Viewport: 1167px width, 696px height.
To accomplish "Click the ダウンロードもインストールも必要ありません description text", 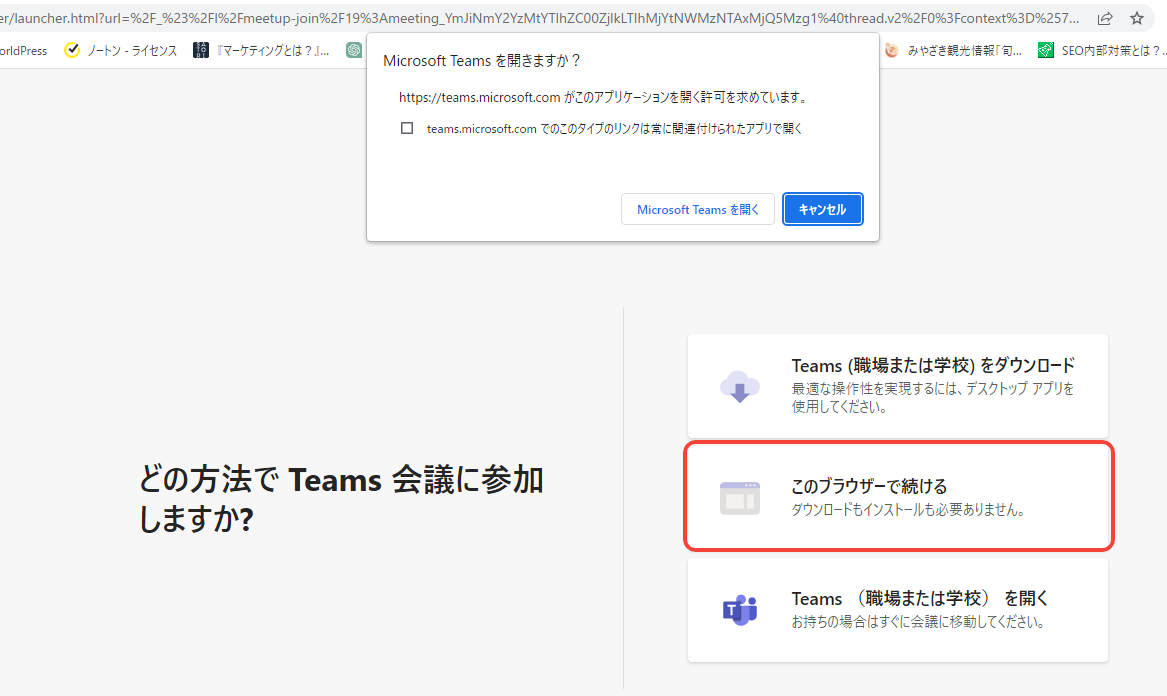I will (909, 510).
